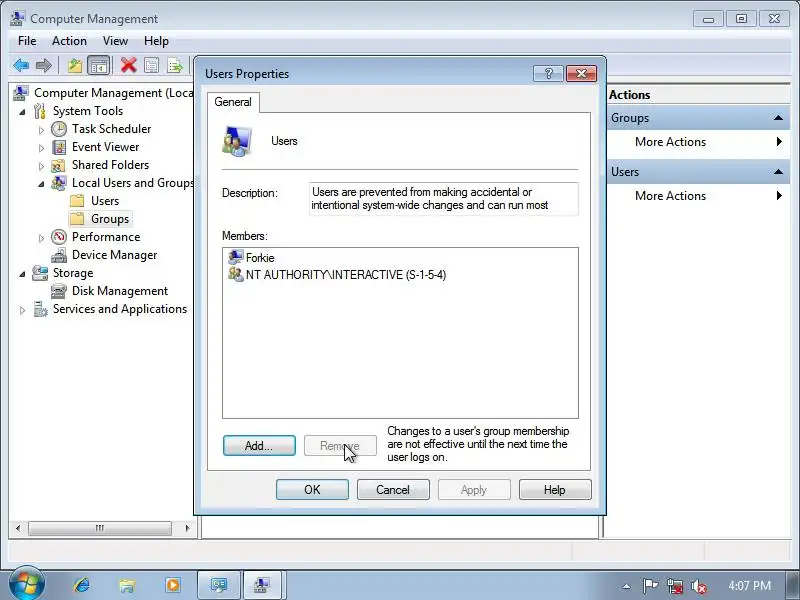800x600 pixels.
Task: Open Internet Explorer from the taskbar
Action: point(82,585)
